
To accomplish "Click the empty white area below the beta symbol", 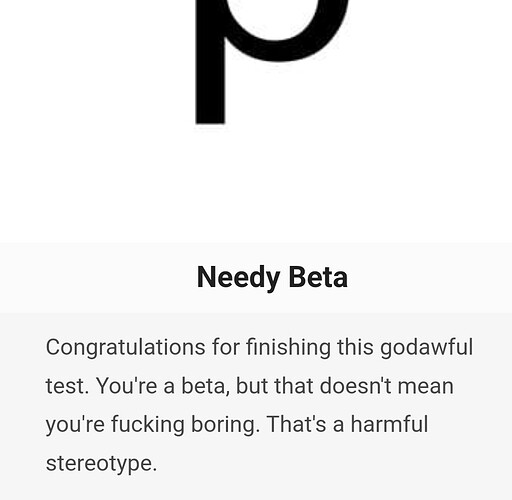I will 256,183.
